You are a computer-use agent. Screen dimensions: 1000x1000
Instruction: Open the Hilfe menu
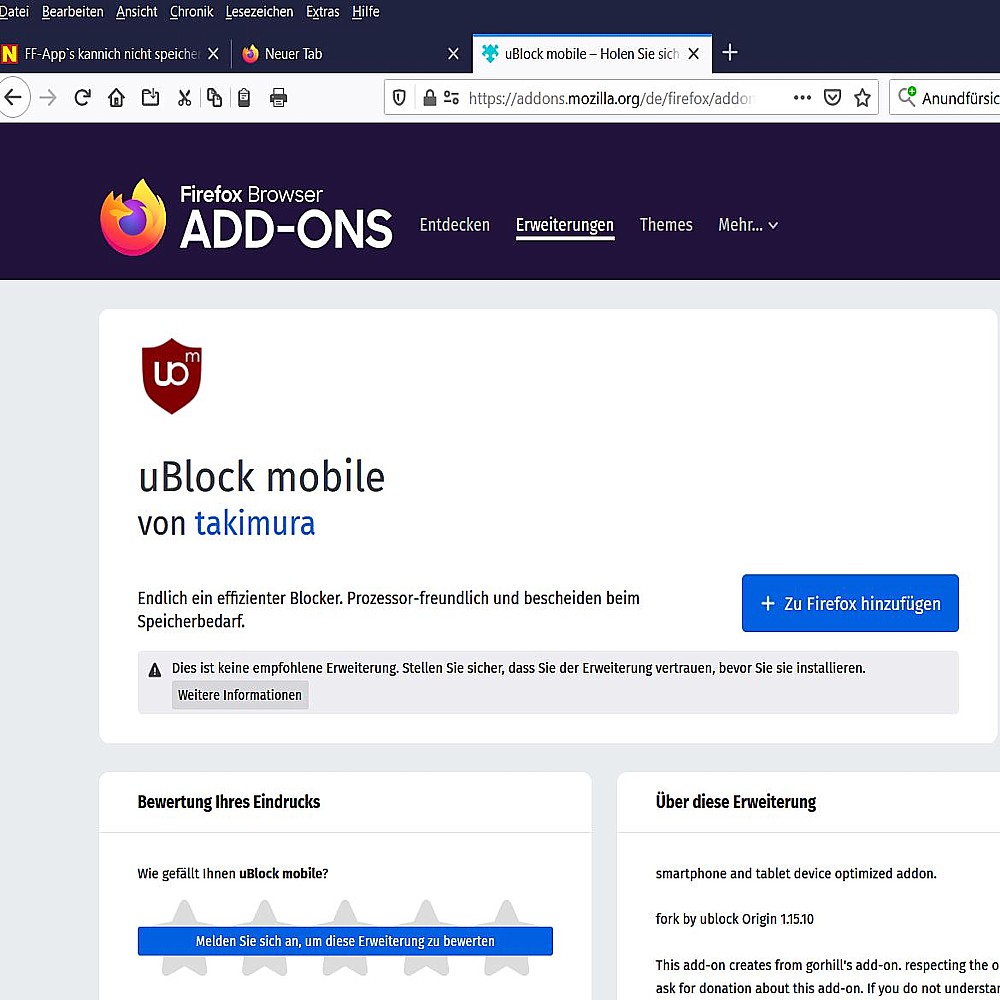click(x=365, y=11)
